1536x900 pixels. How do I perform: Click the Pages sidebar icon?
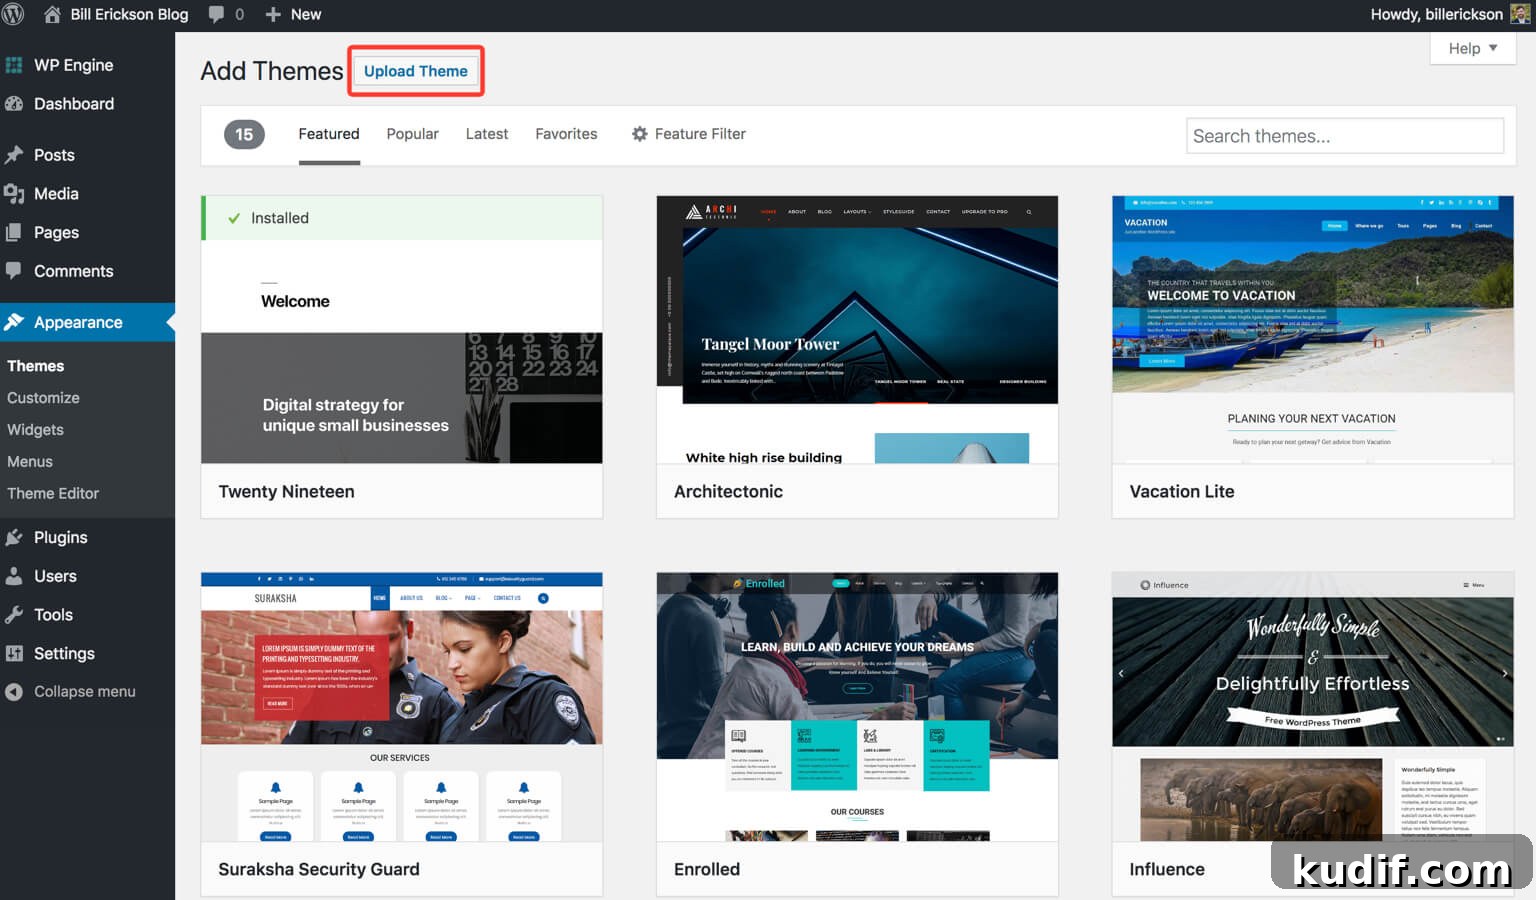point(14,232)
